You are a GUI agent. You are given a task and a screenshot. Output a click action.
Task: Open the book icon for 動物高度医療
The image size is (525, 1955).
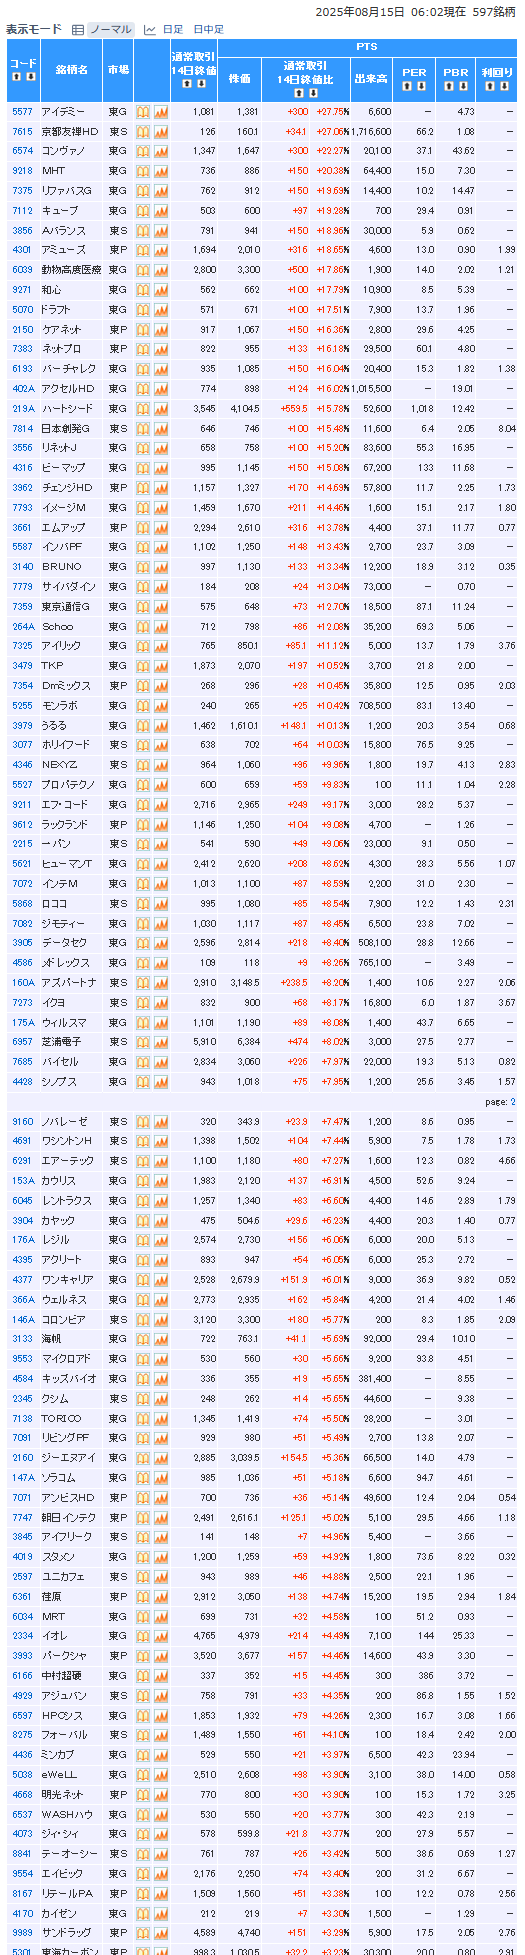pos(143,270)
